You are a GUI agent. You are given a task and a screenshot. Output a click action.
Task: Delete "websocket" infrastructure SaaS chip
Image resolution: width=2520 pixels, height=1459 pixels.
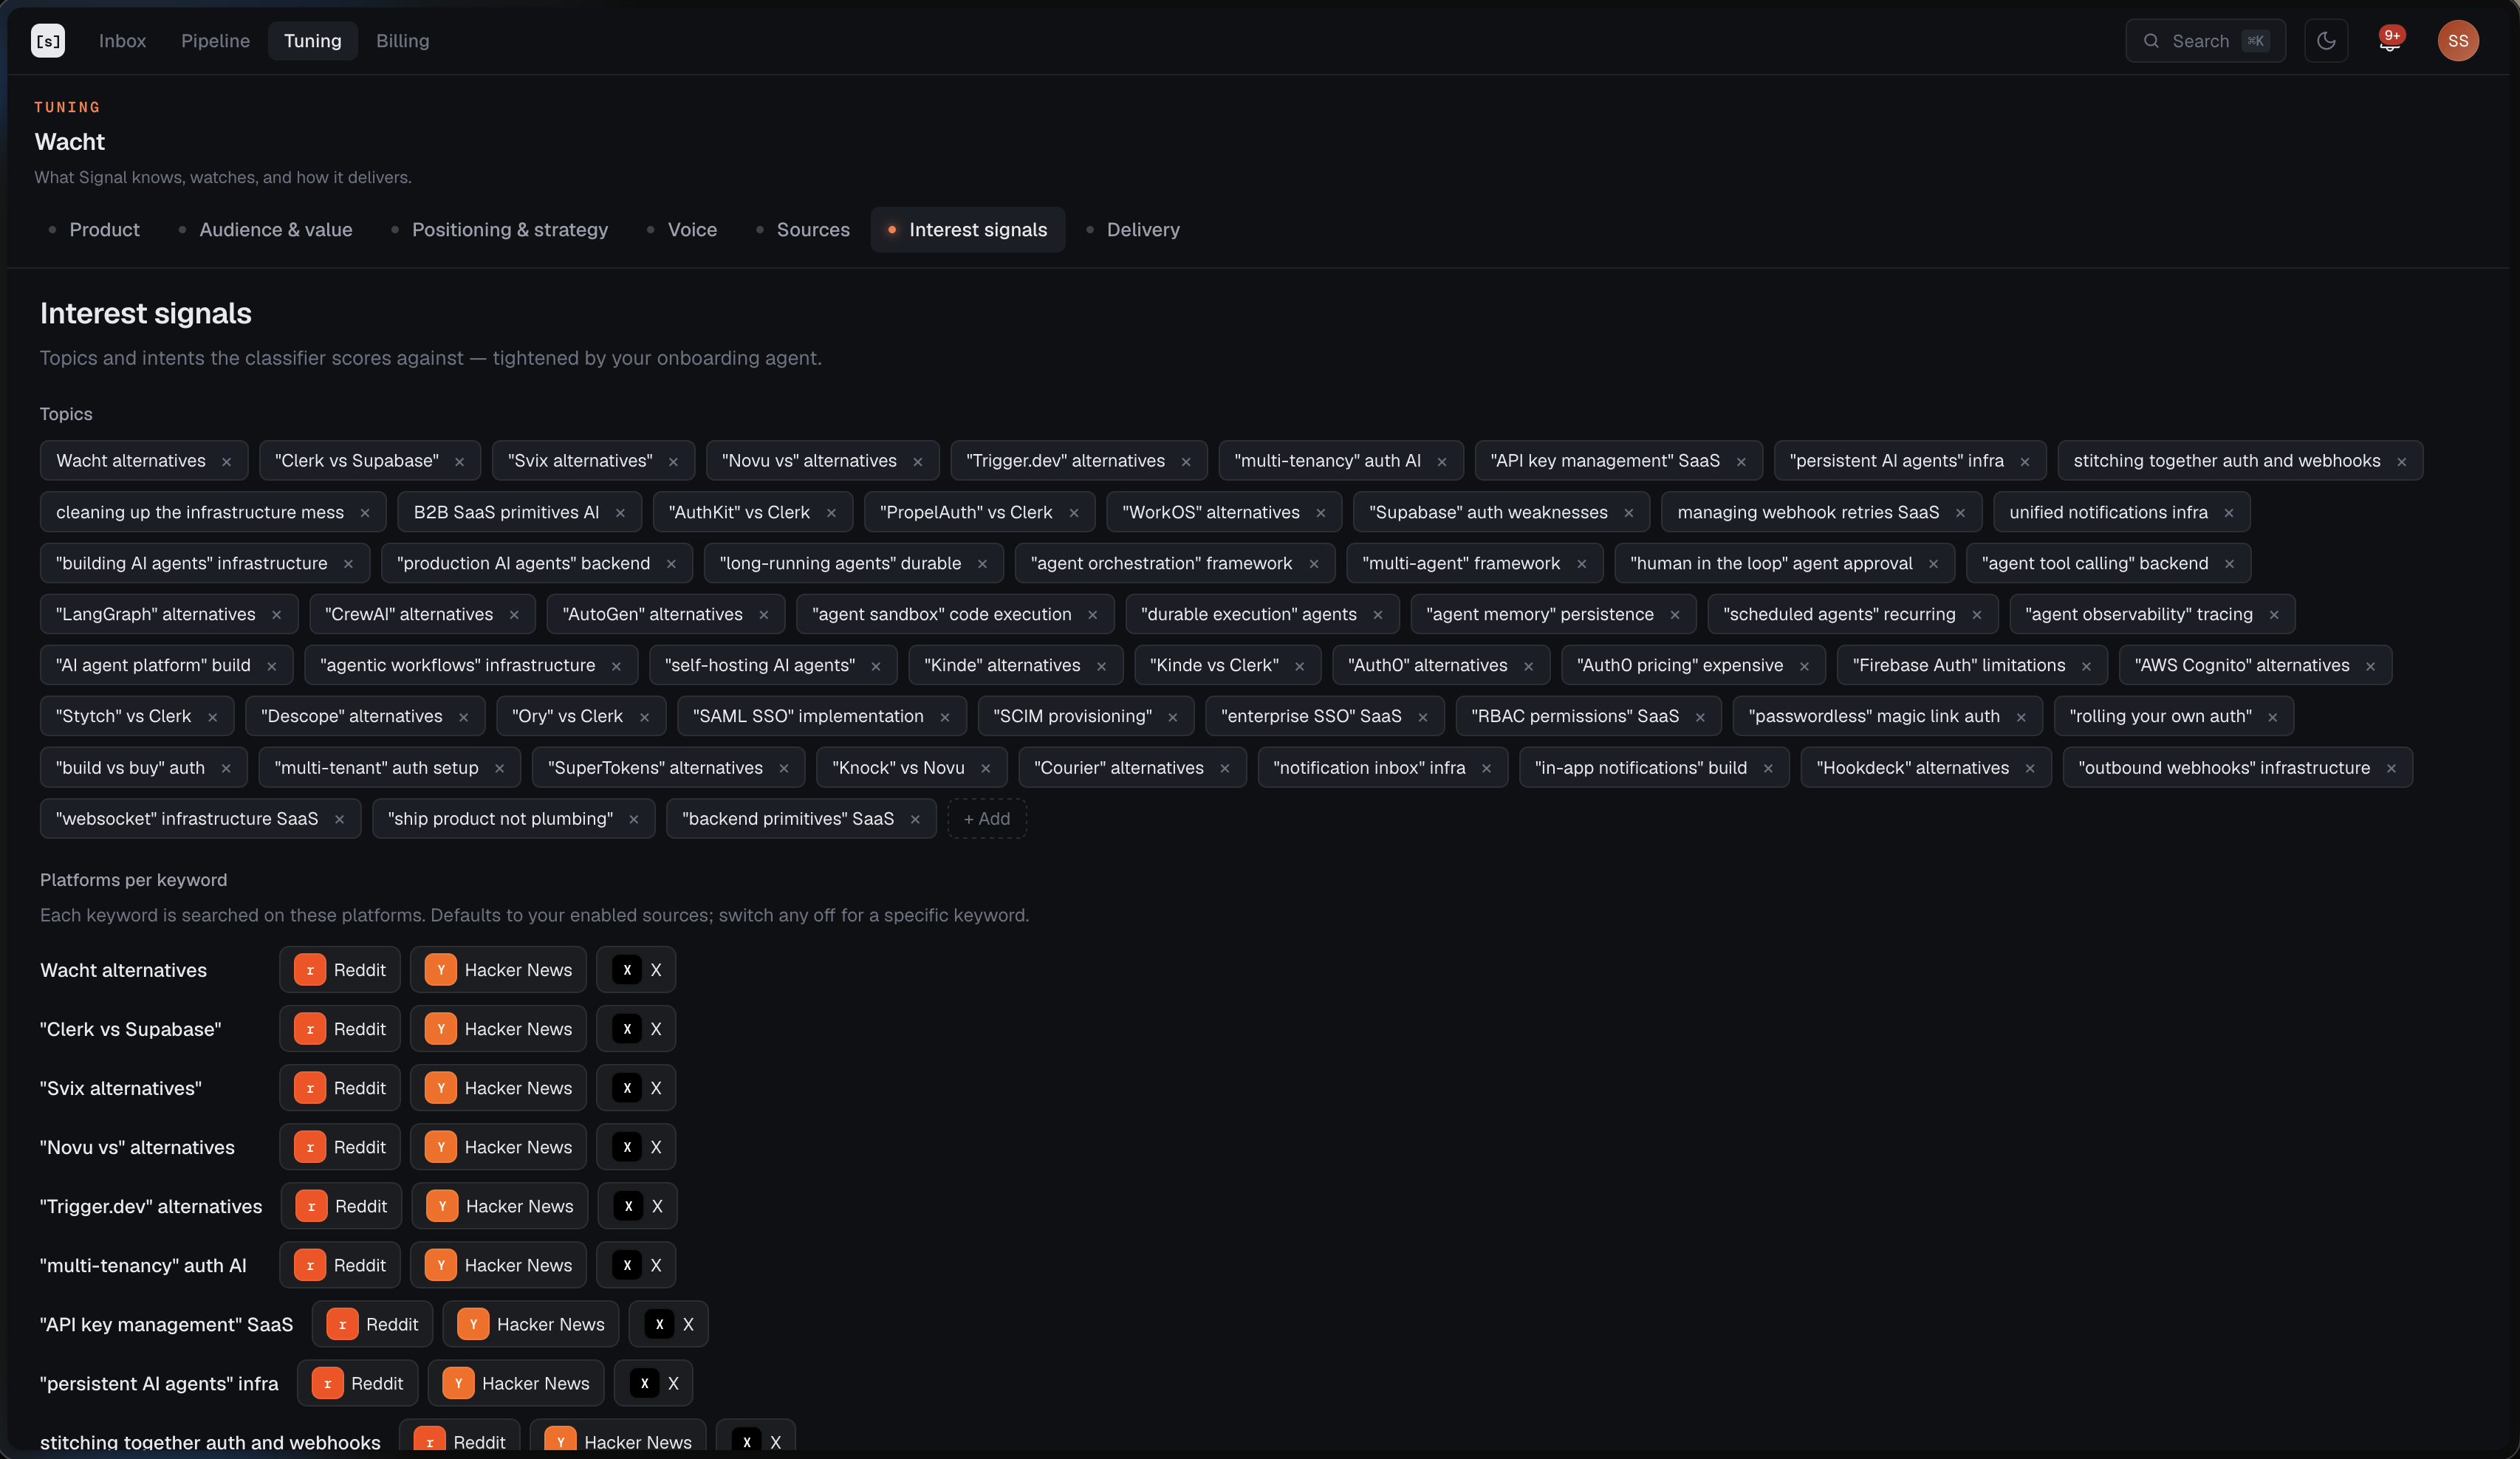340,819
